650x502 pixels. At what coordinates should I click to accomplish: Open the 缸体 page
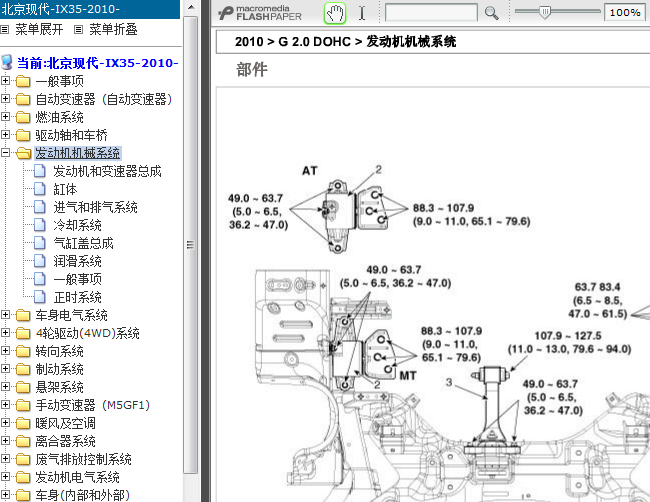coord(65,189)
